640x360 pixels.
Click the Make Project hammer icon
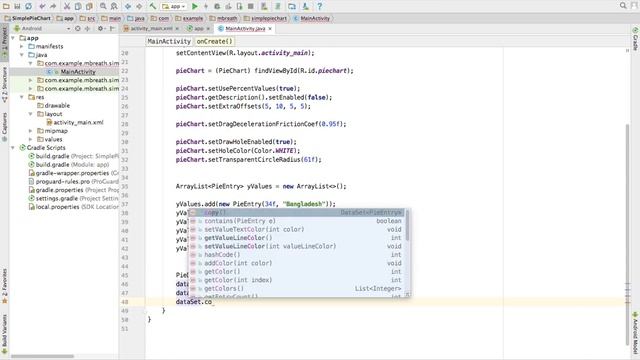pyautogui.click(x=153, y=6)
